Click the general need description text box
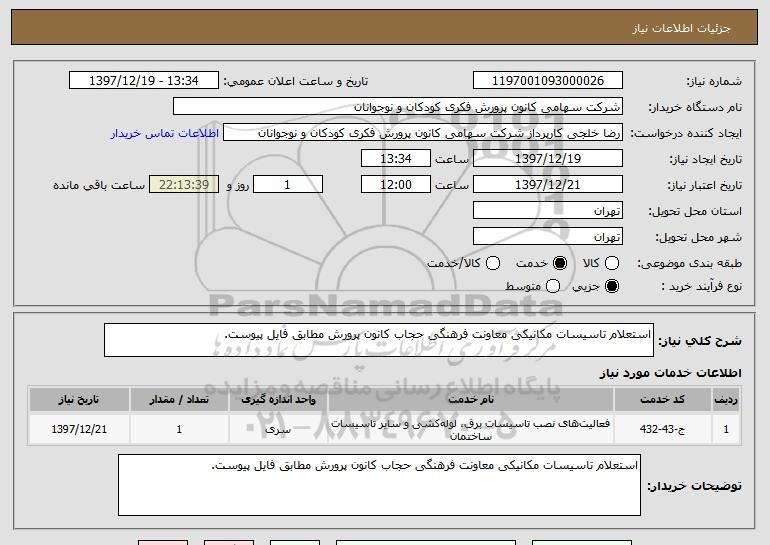Image resolution: width=770 pixels, height=545 pixels. (x=379, y=340)
